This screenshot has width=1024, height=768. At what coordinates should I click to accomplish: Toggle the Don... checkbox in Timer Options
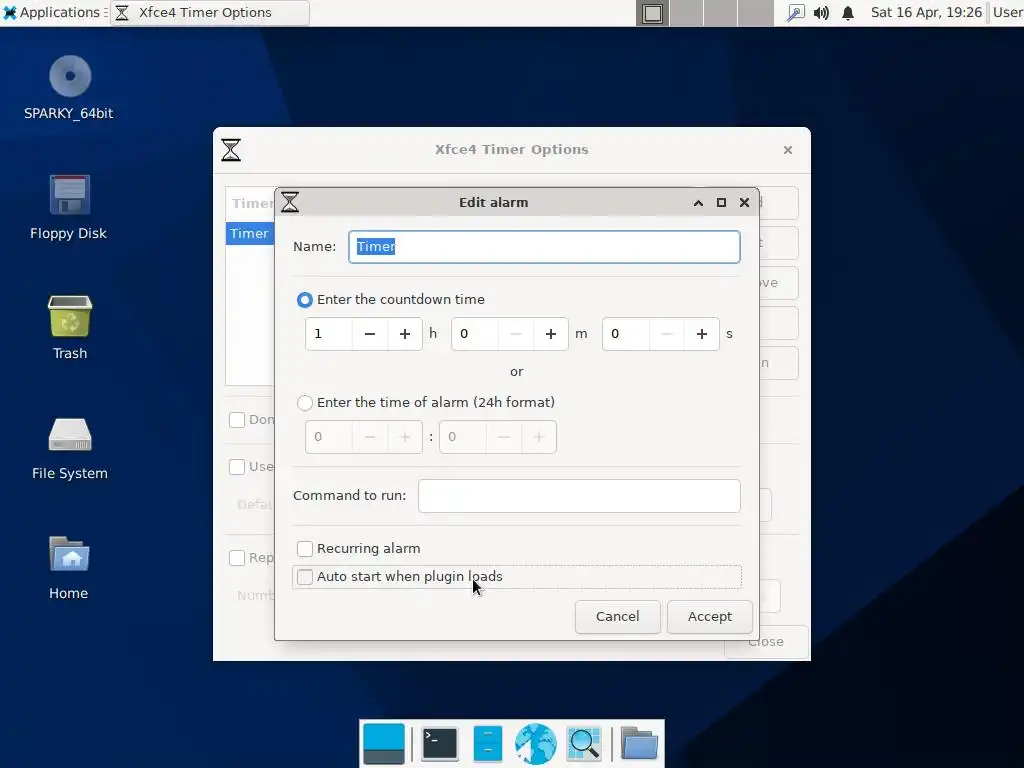[x=237, y=419]
